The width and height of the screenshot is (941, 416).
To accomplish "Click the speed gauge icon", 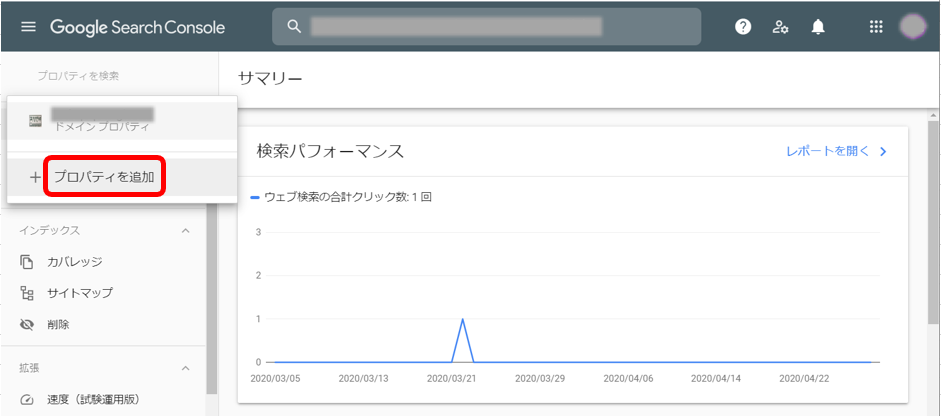I will 26,400.
